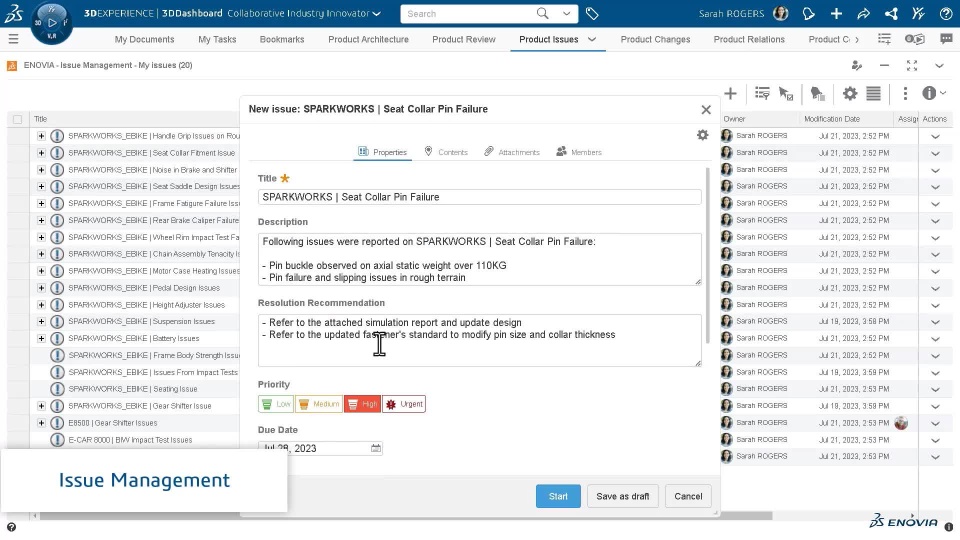Switch to Product Changes tab
Viewport: 960px width, 540px height.
coord(655,39)
